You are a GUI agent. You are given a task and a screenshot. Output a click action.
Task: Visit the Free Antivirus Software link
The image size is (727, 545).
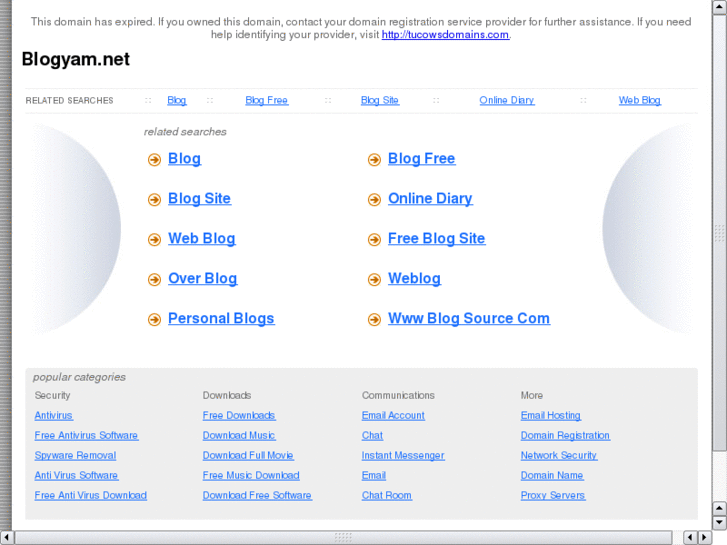click(x=86, y=436)
